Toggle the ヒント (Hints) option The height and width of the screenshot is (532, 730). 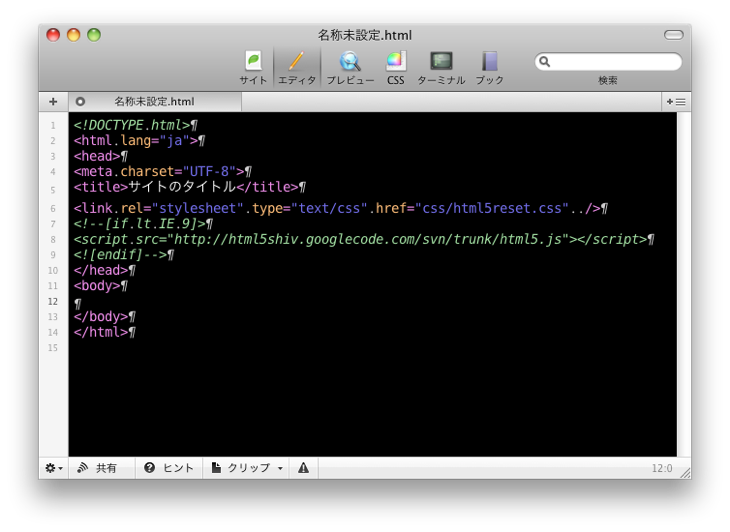[168, 468]
